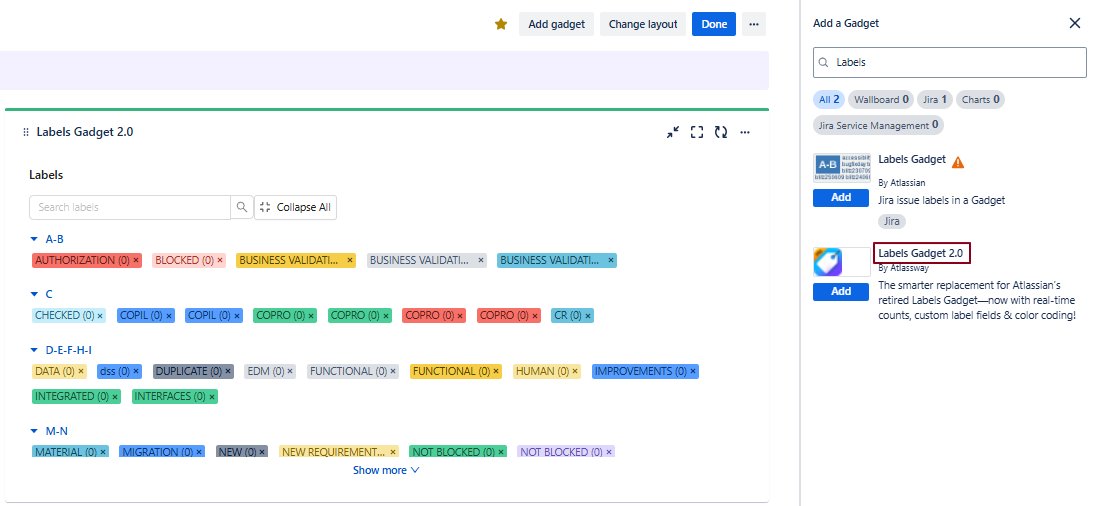The width and height of the screenshot is (1099, 506).
Task: Close the Add a Gadget panel
Action: 1075,23
